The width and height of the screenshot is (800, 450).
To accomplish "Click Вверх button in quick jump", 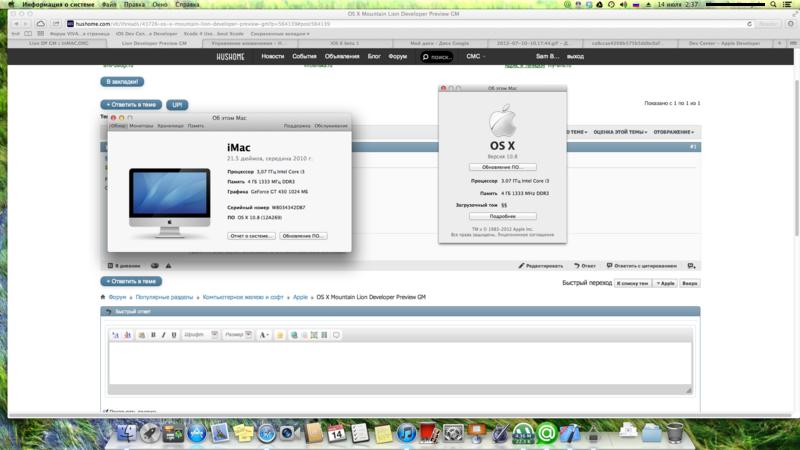I will pyautogui.click(x=689, y=283).
